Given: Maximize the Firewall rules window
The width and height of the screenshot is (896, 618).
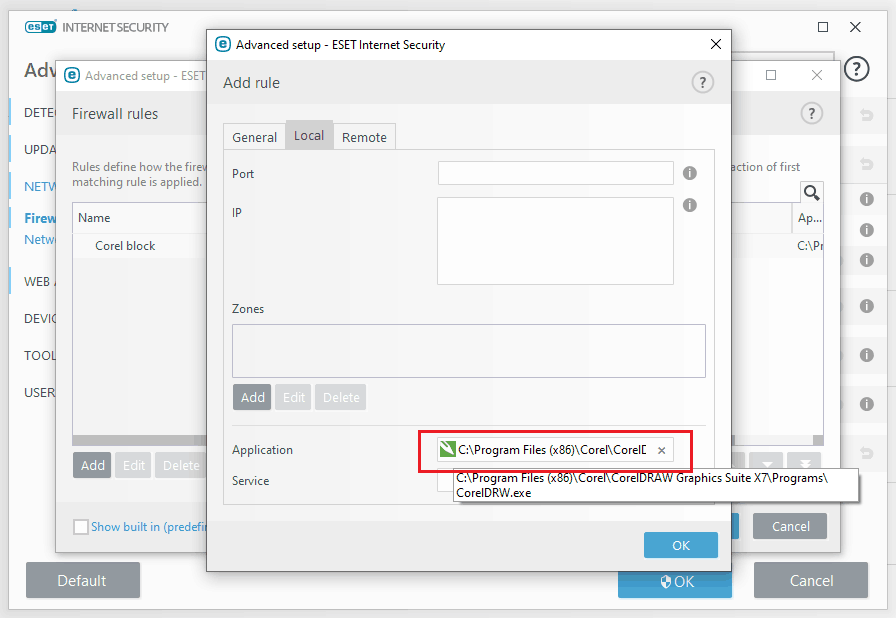Looking at the screenshot, I should pos(771,75).
